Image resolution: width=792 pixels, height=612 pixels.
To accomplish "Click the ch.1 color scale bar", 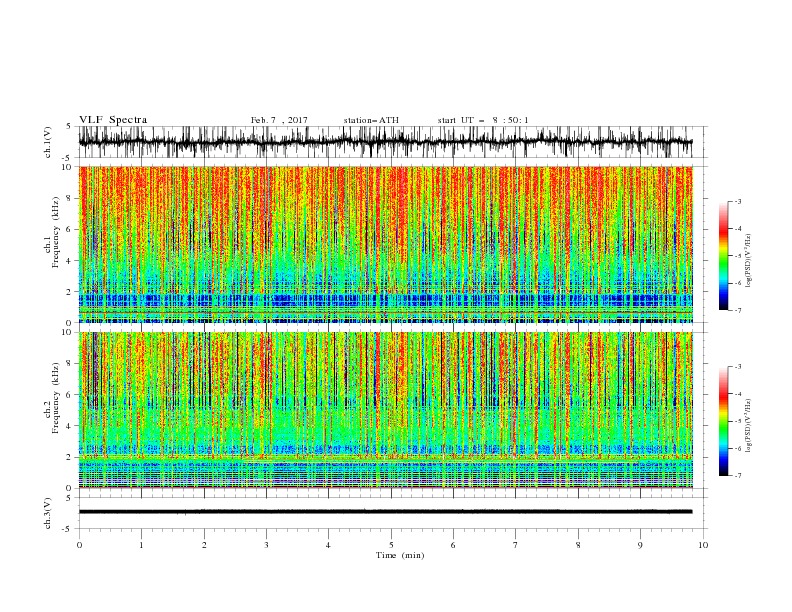I will (723, 256).
